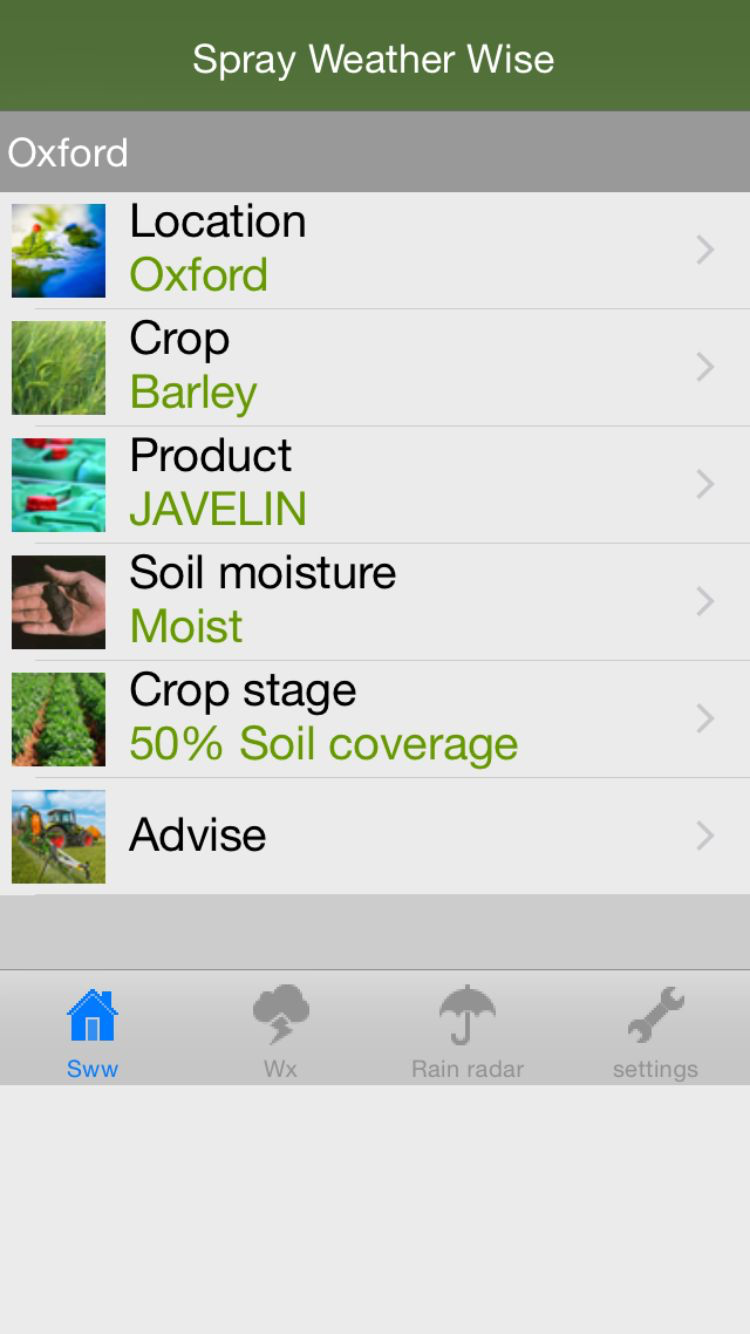The height and width of the screenshot is (1334, 750).
Task: Click the Advise label
Action: (x=198, y=835)
